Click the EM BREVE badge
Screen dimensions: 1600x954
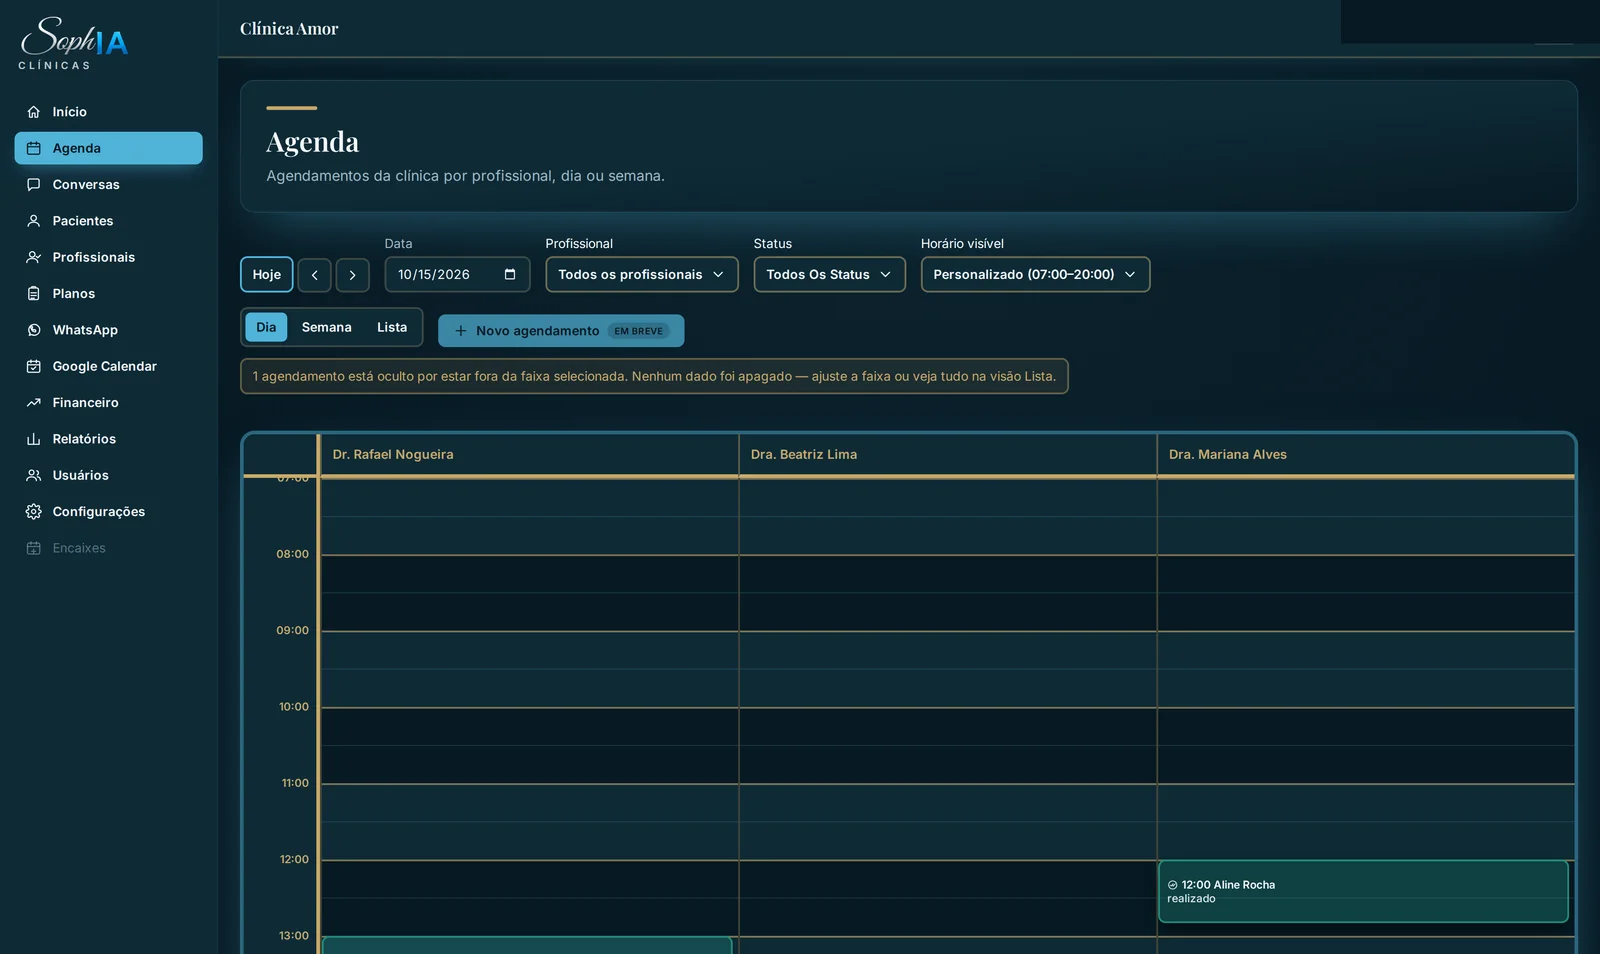[x=639, y=331]
